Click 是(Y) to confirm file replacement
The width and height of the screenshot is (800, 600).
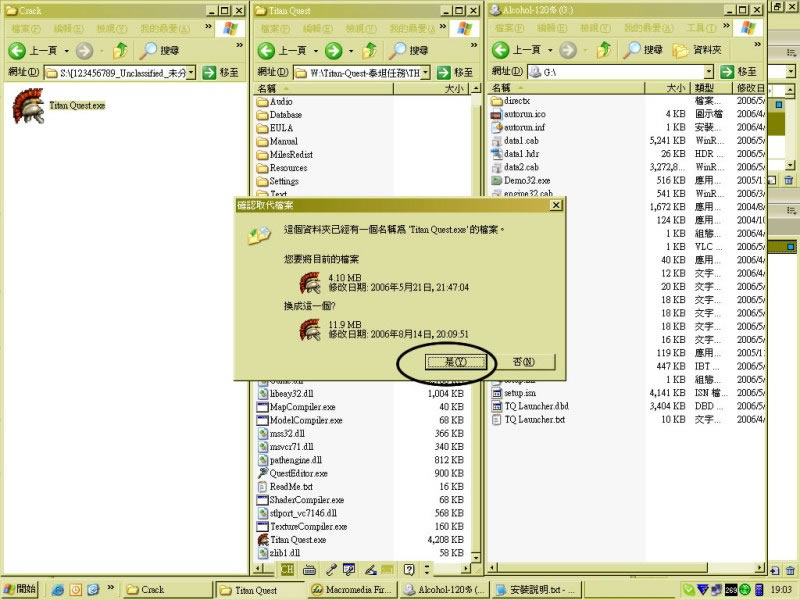456,362
